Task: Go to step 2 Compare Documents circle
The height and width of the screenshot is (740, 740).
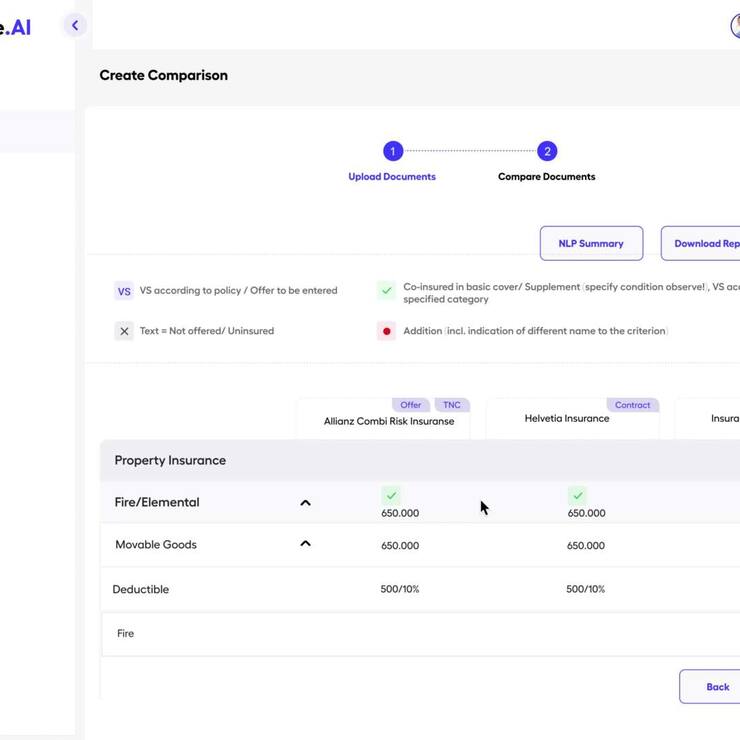Action: click(x=547, y=151)
